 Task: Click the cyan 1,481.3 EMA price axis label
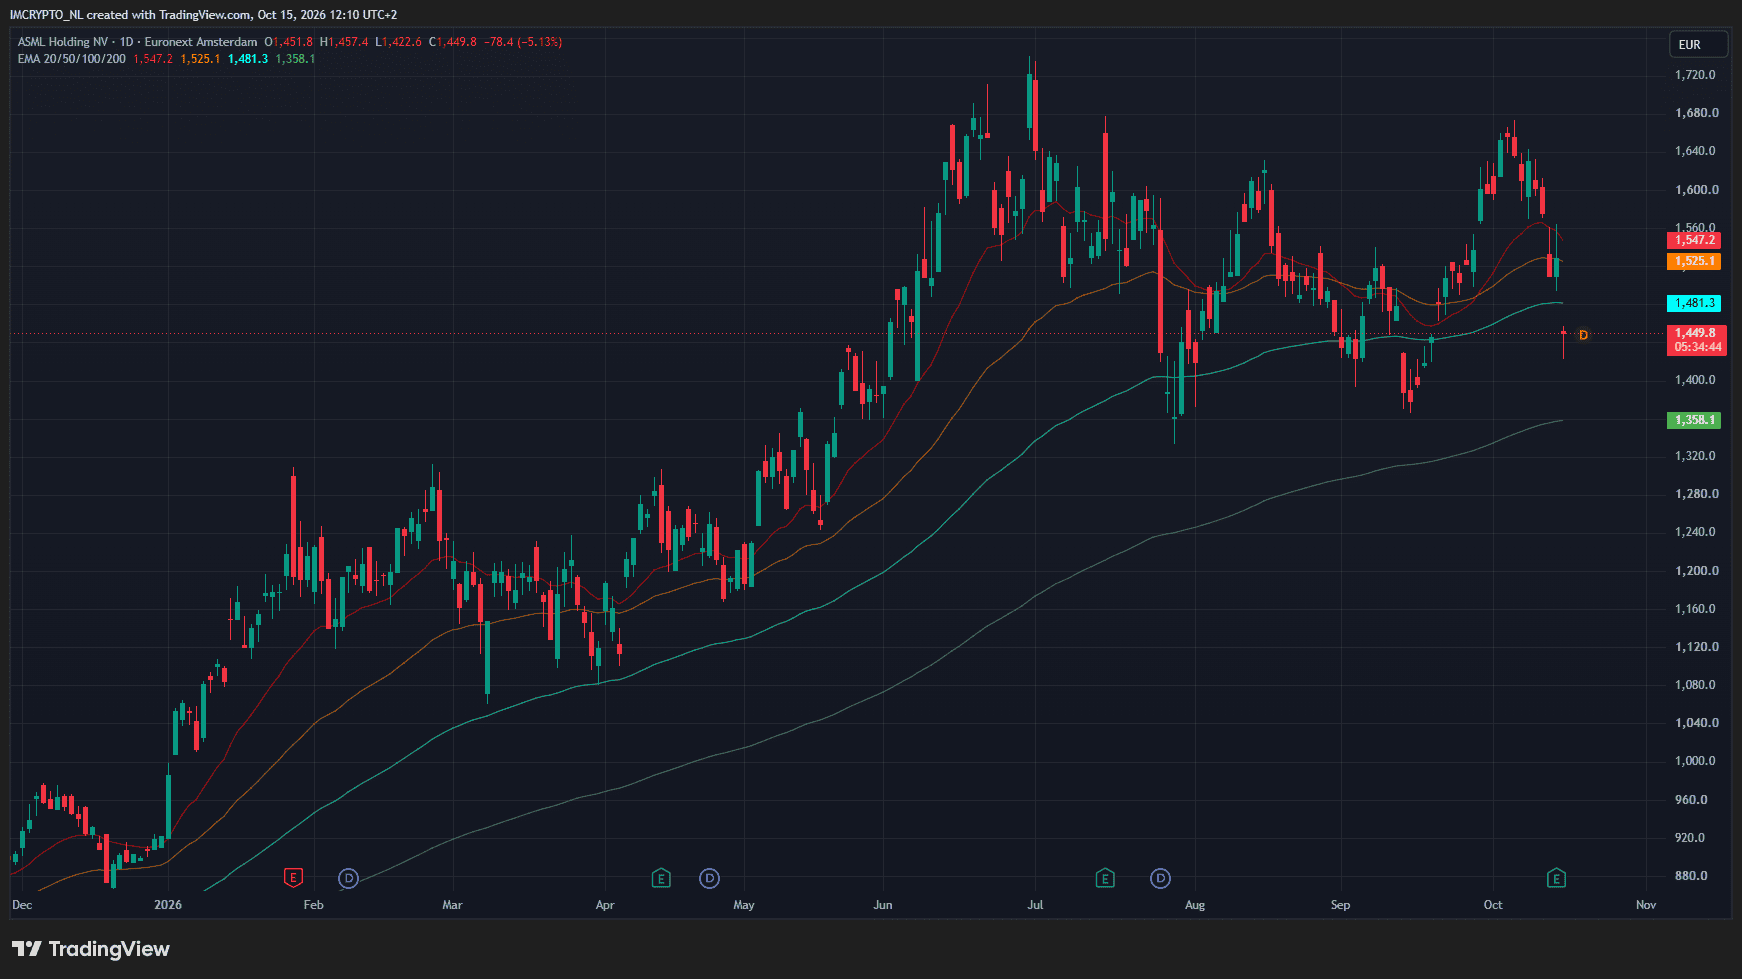pyautogui.click(x=1694, y=303)
